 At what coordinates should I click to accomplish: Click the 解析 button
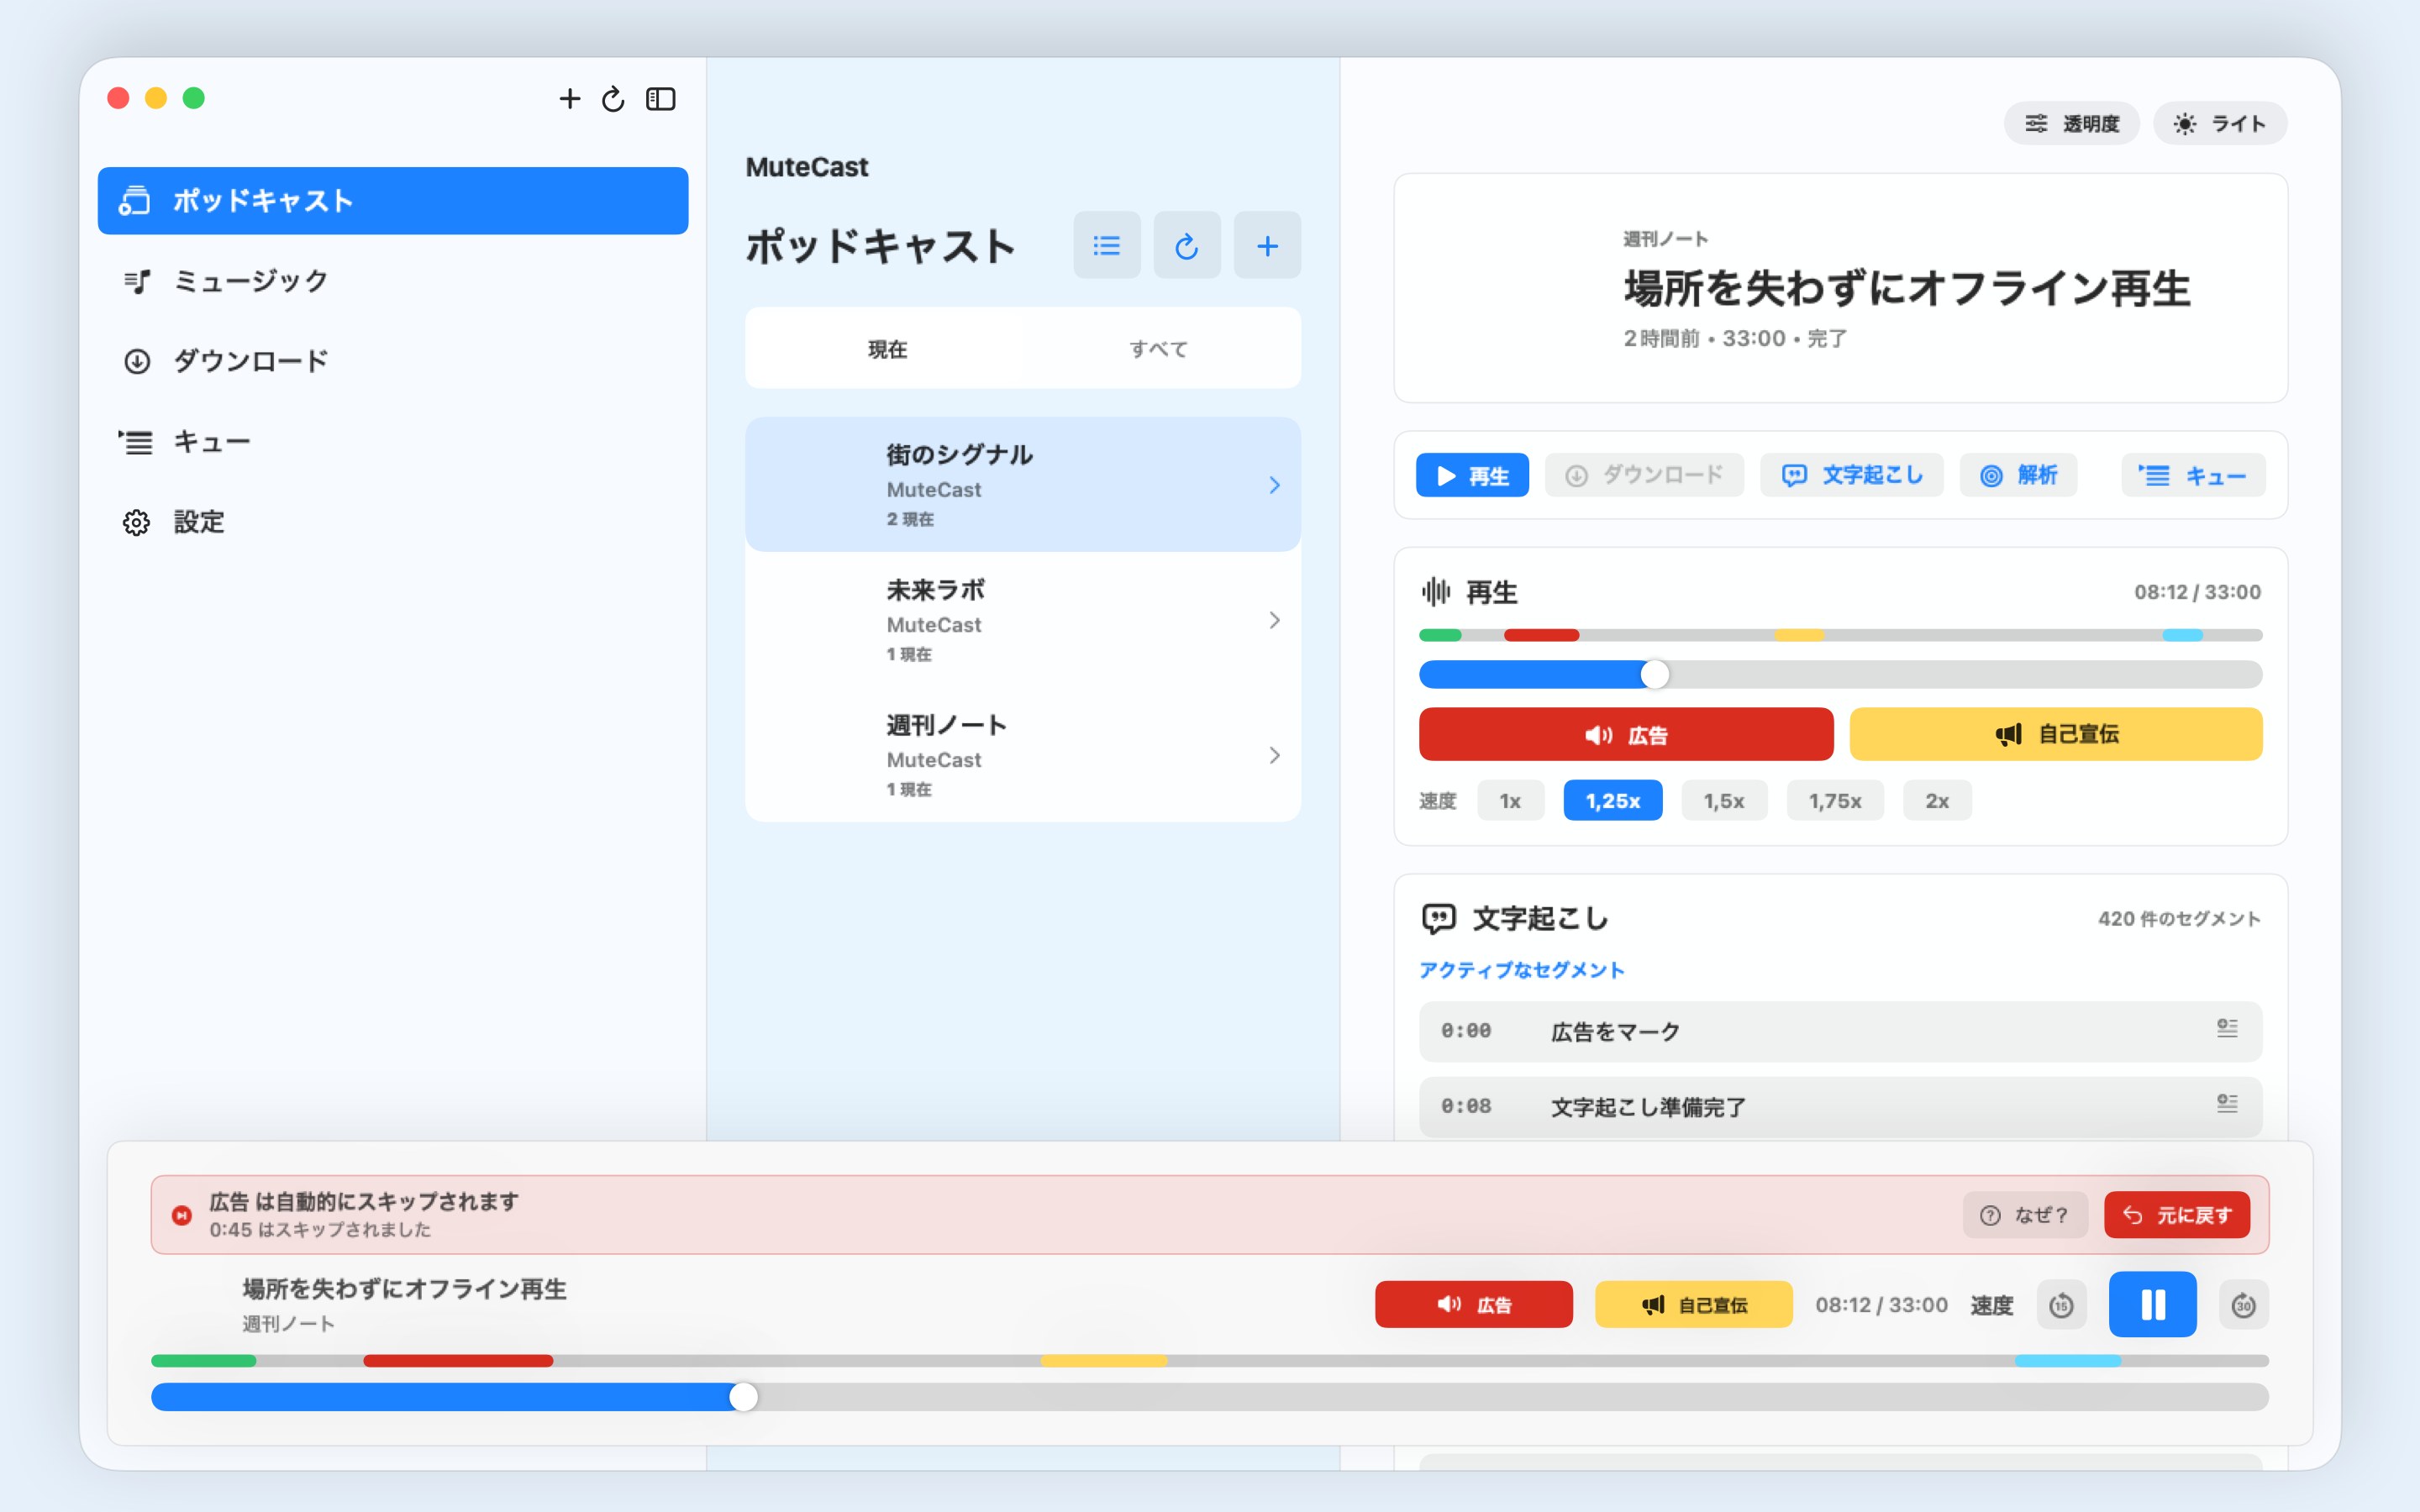2018,475
